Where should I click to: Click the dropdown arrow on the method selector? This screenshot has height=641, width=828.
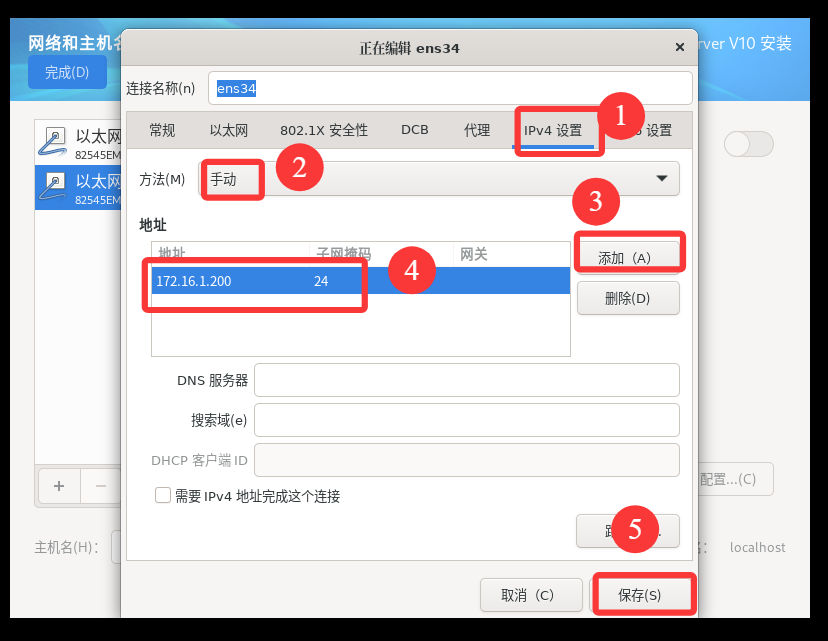coord(661,179)
